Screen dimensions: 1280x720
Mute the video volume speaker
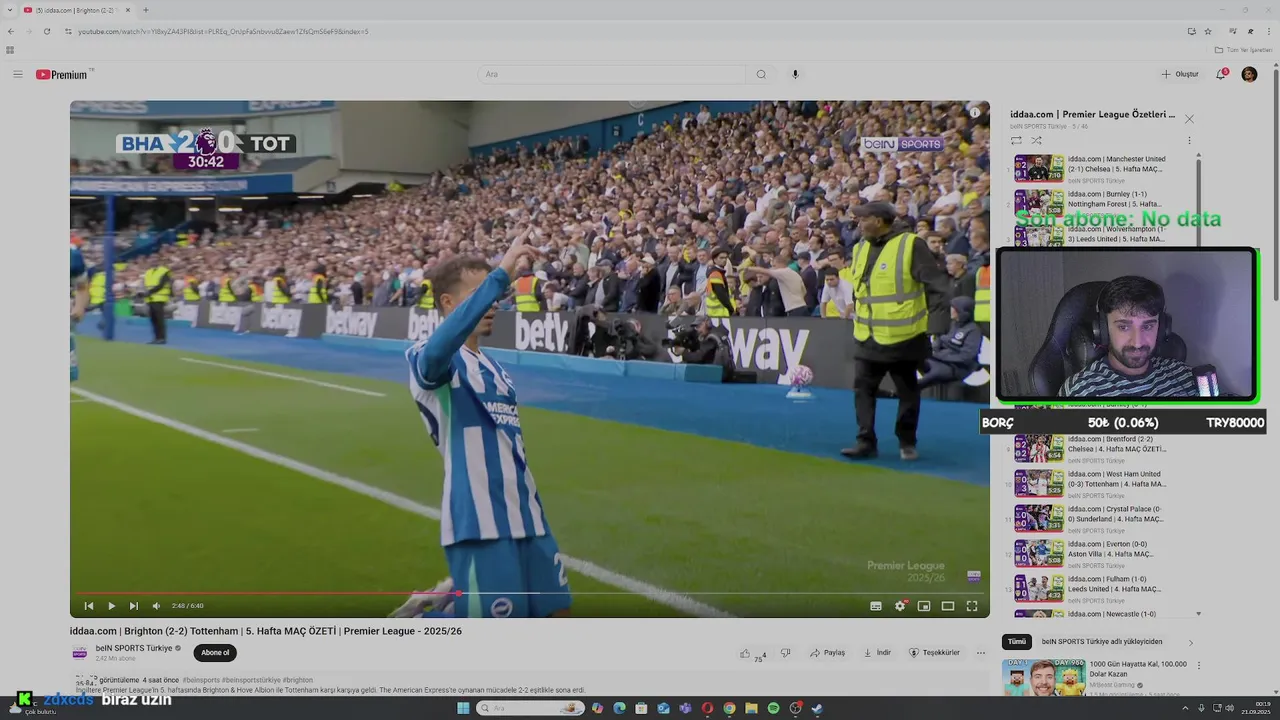pos(156,606)
